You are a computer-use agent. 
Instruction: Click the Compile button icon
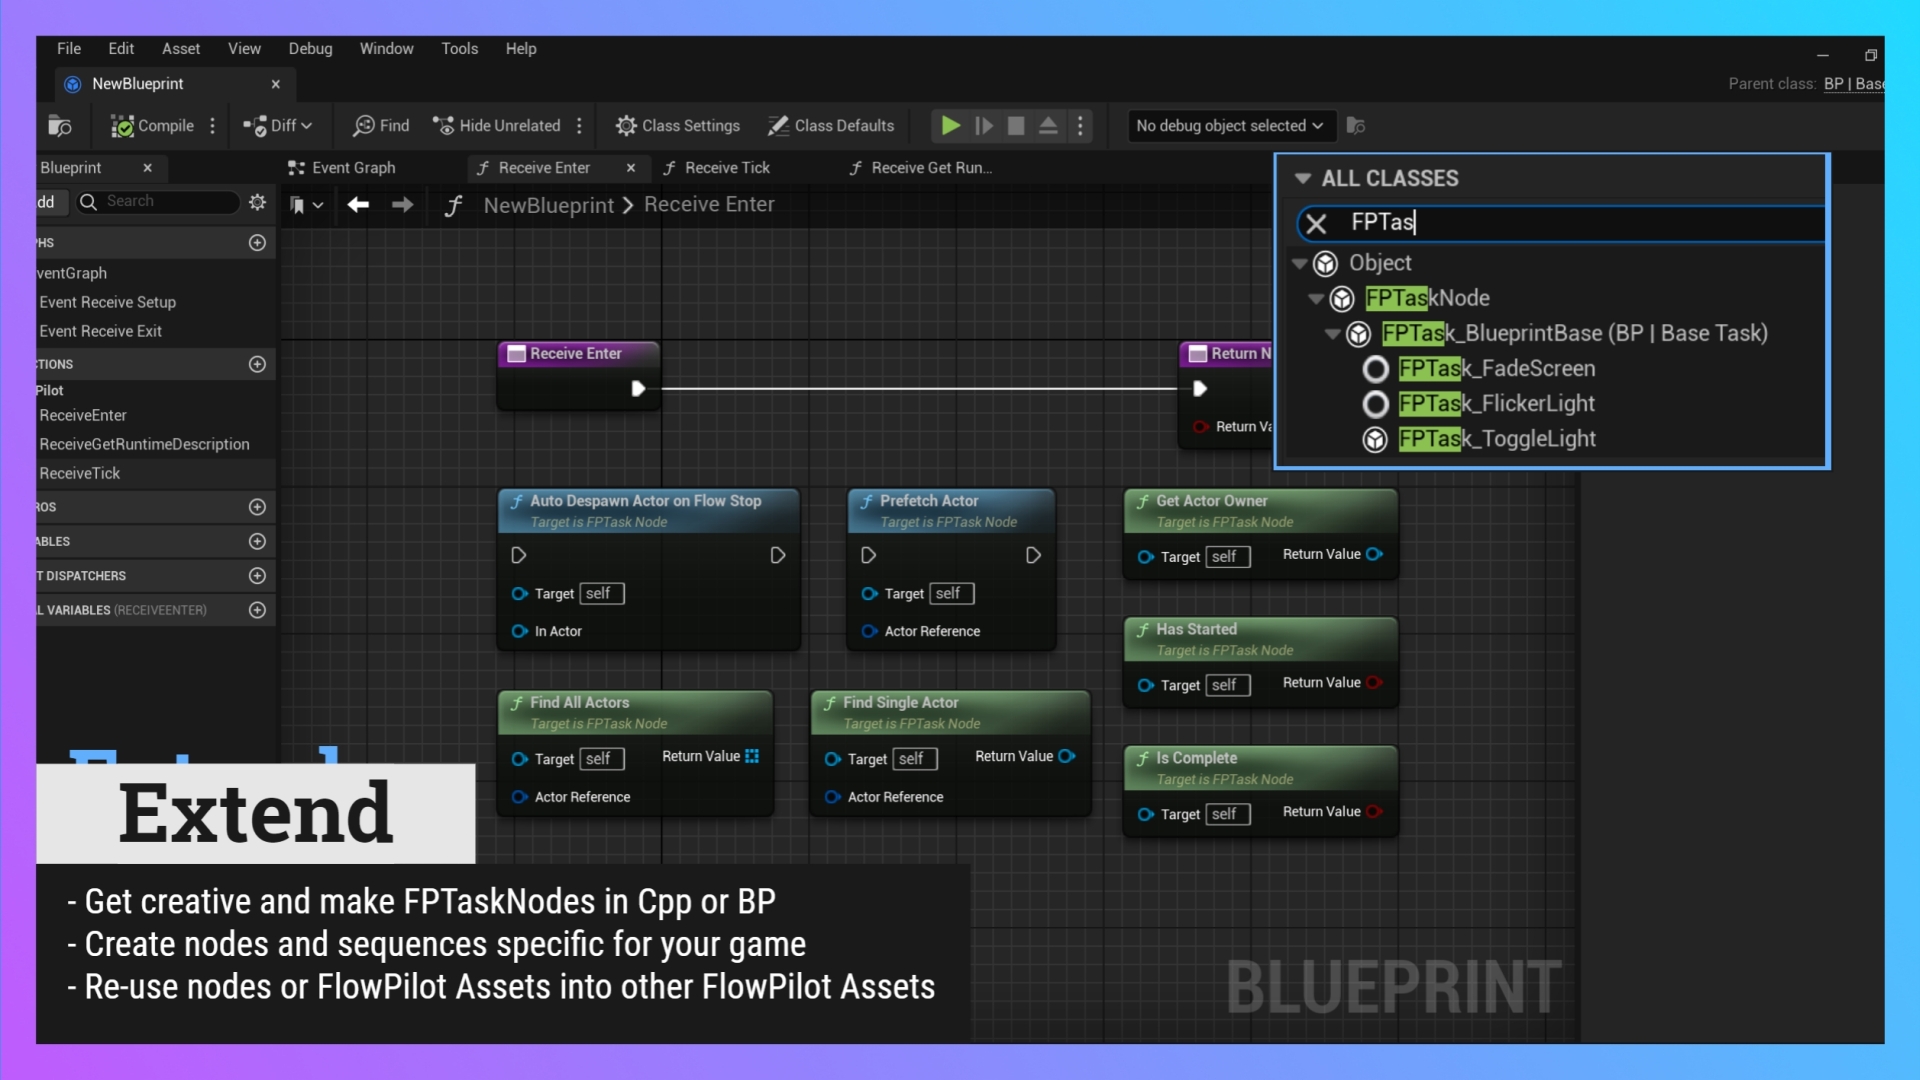123,126
